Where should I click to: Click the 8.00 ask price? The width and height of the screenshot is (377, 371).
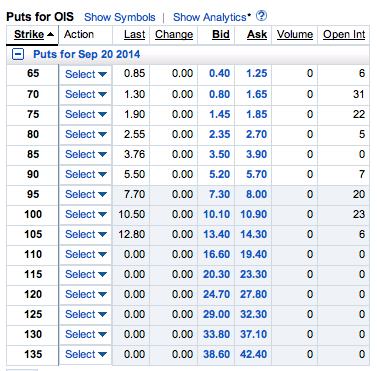(x=257, y=194)
